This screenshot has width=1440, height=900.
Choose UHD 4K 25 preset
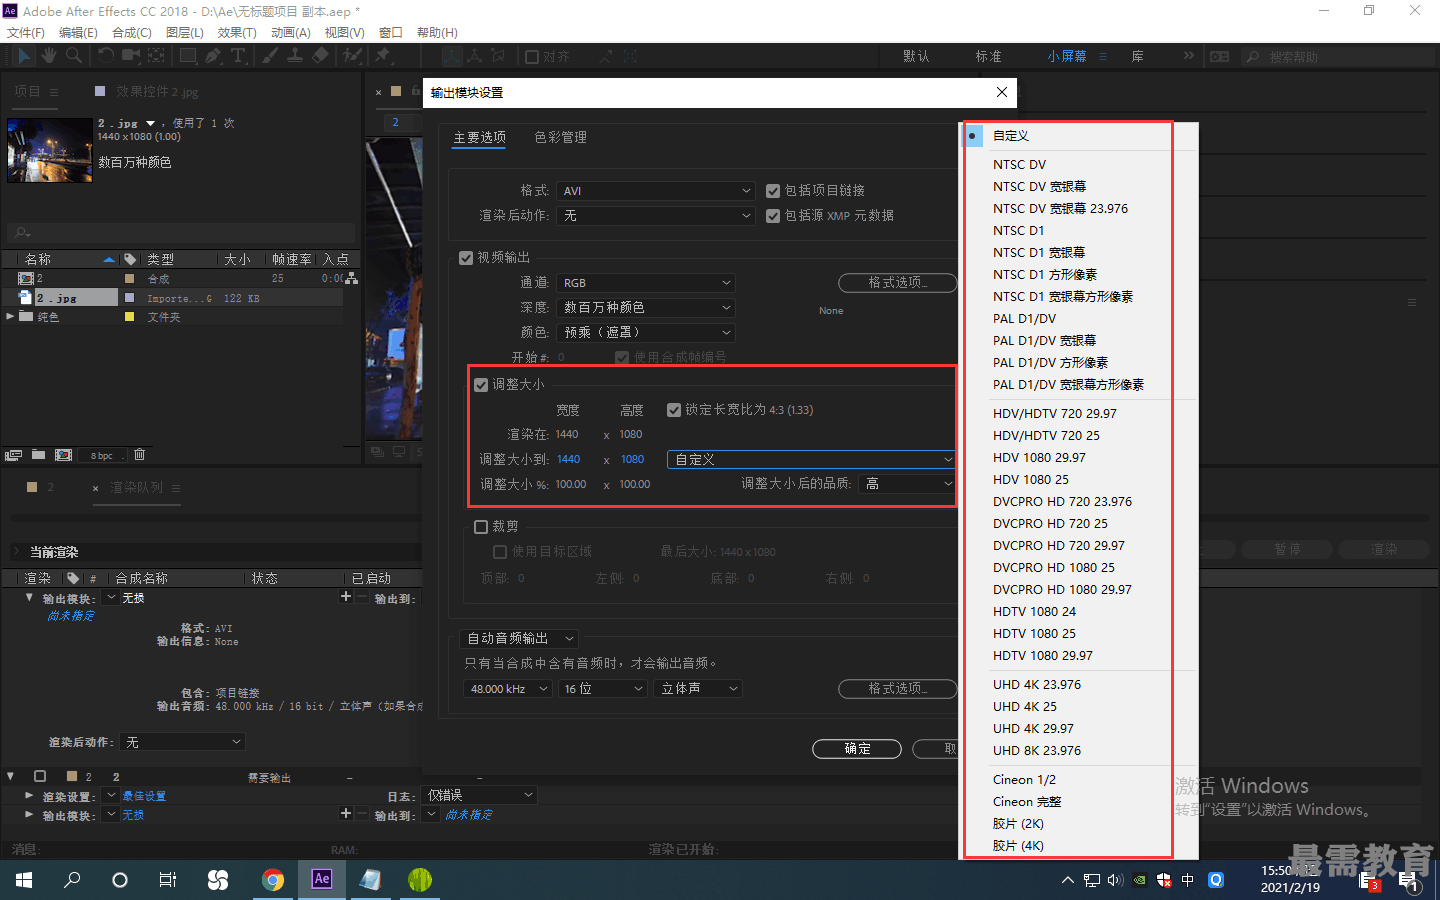(x=1024, y=706)
